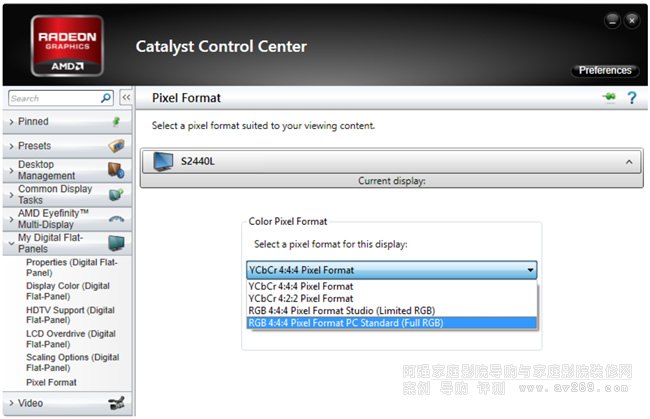Click the Presets icon in sidebar
This screenshot has height=419, width=650.
pyautogui.click(x=116, y=146)
